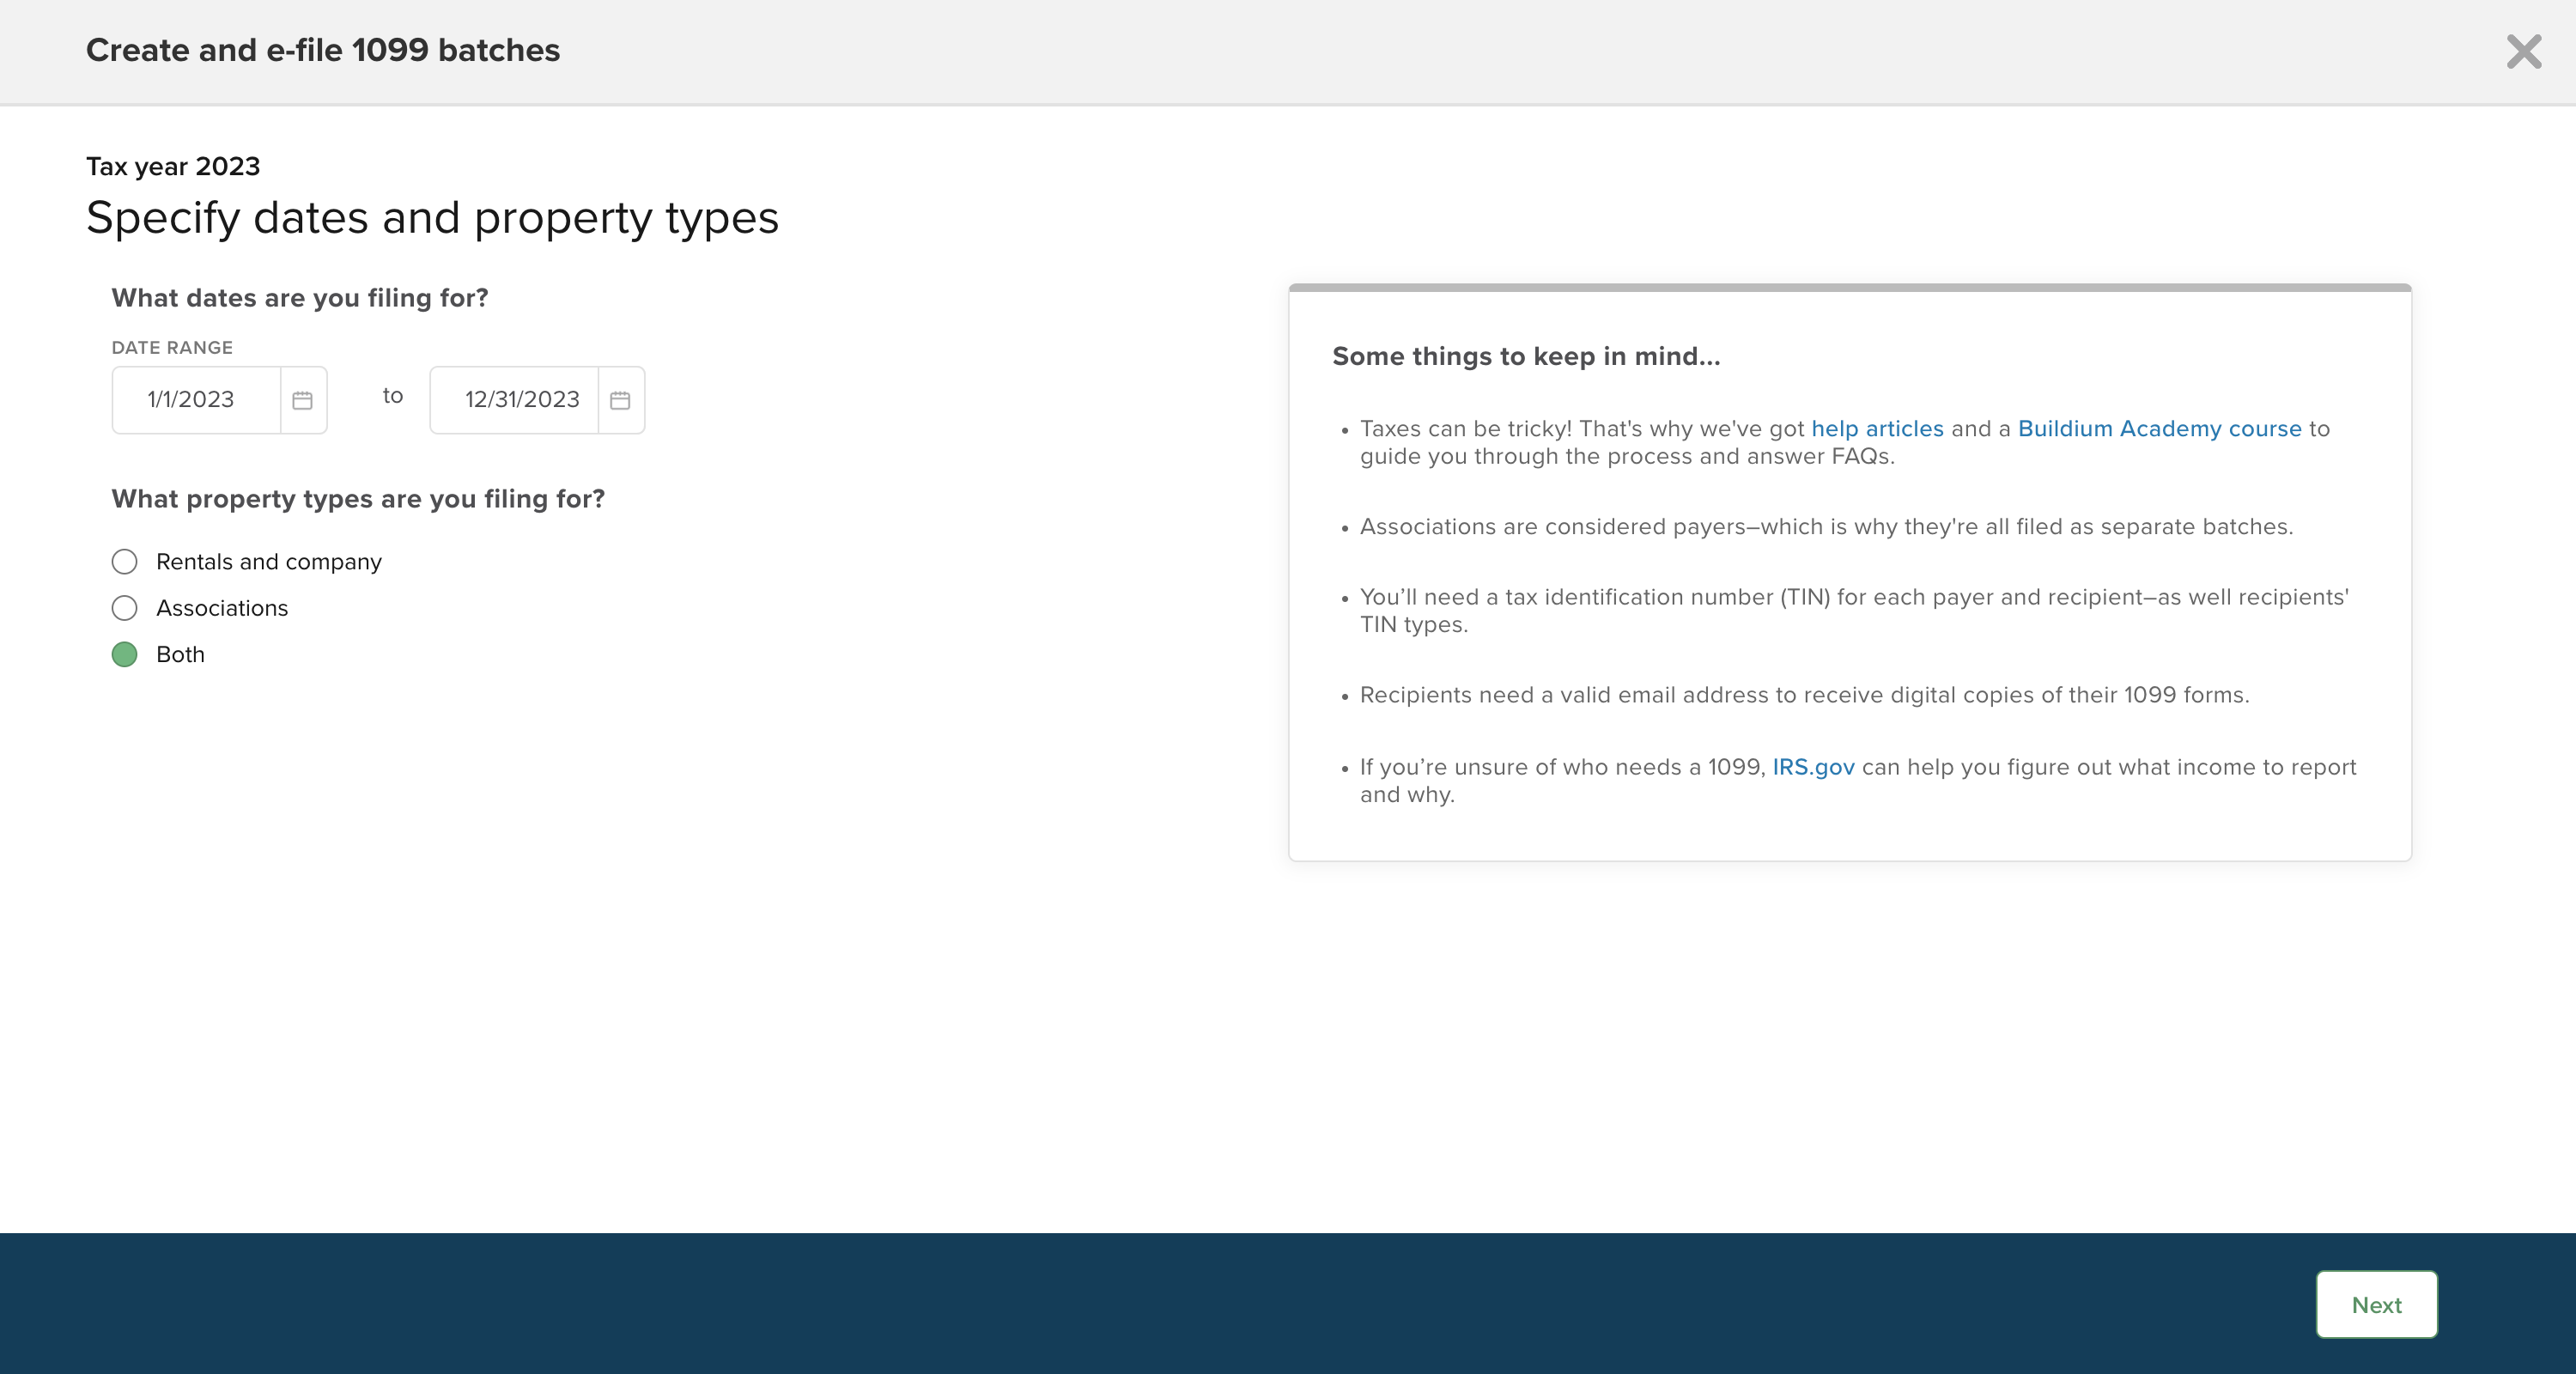Click the 'DATE RANGE' label
This screenshot has height=1374, width=2576.
[172, 347]
